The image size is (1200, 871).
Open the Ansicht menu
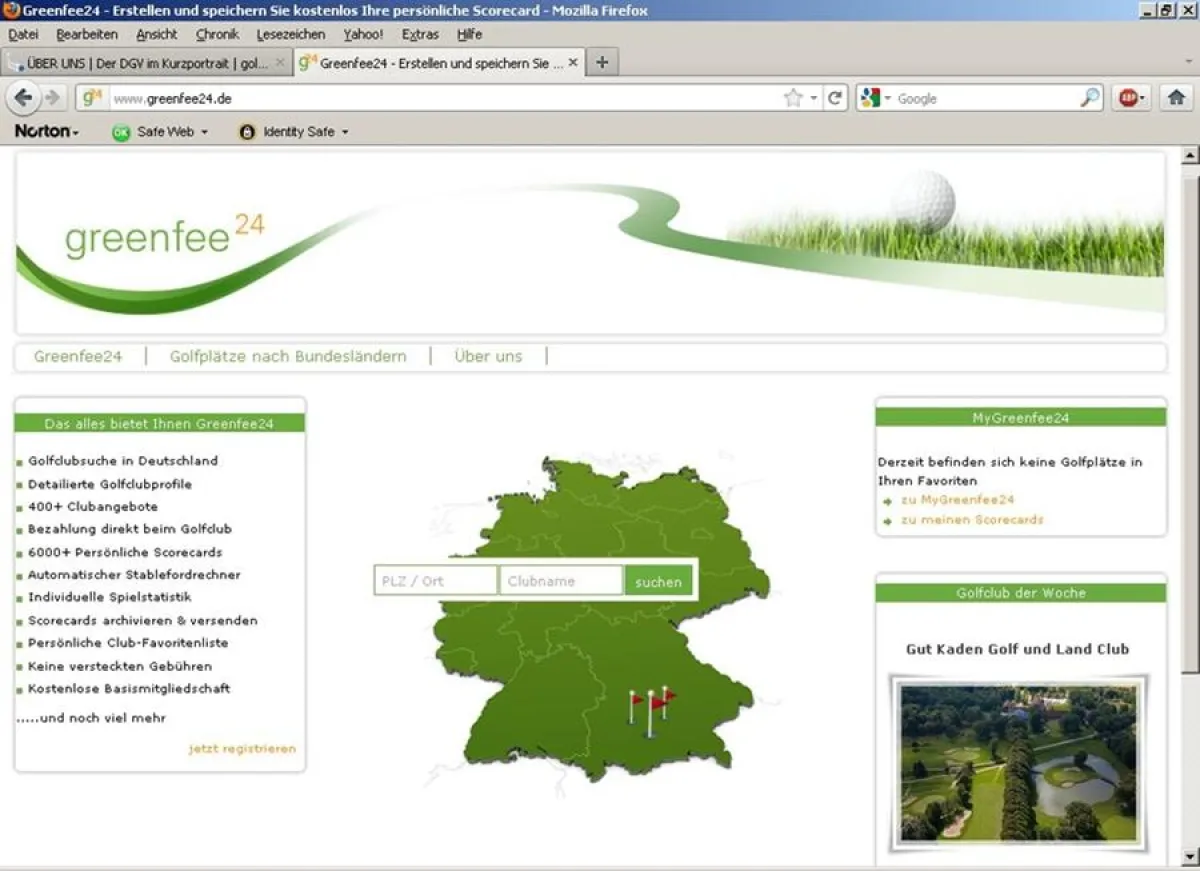click(157, 34)
